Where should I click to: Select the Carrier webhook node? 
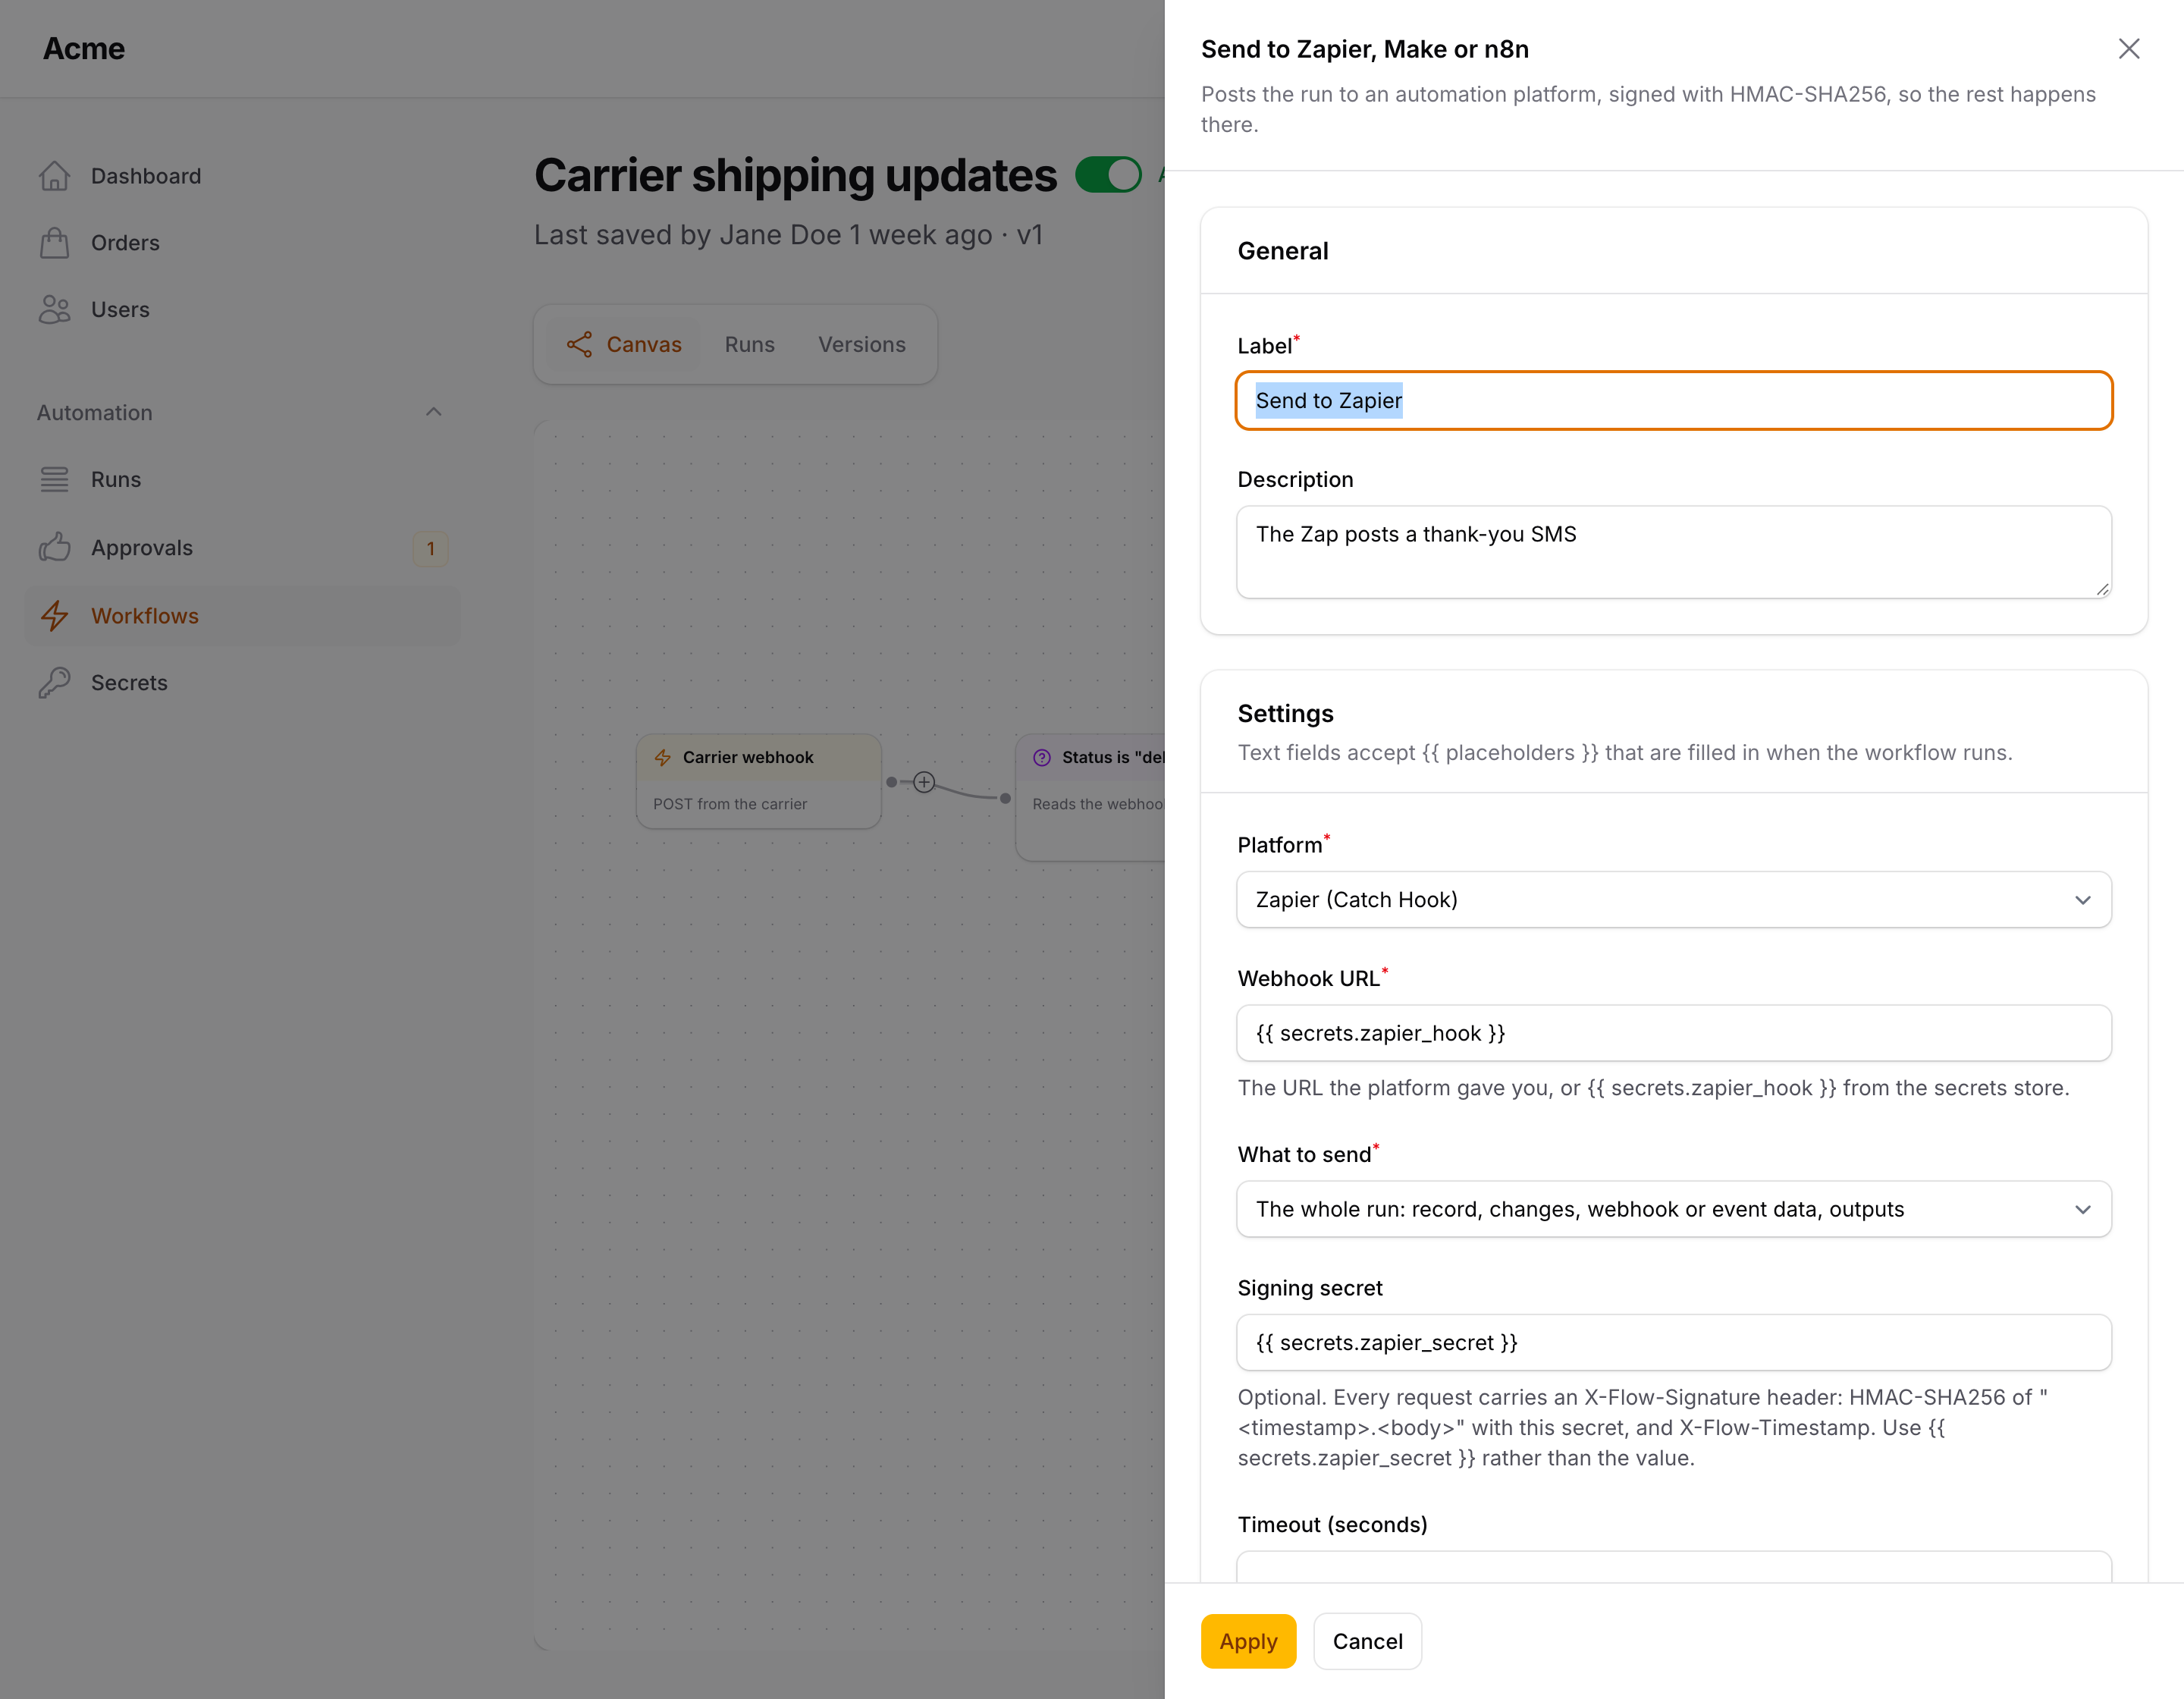[759, 782]
